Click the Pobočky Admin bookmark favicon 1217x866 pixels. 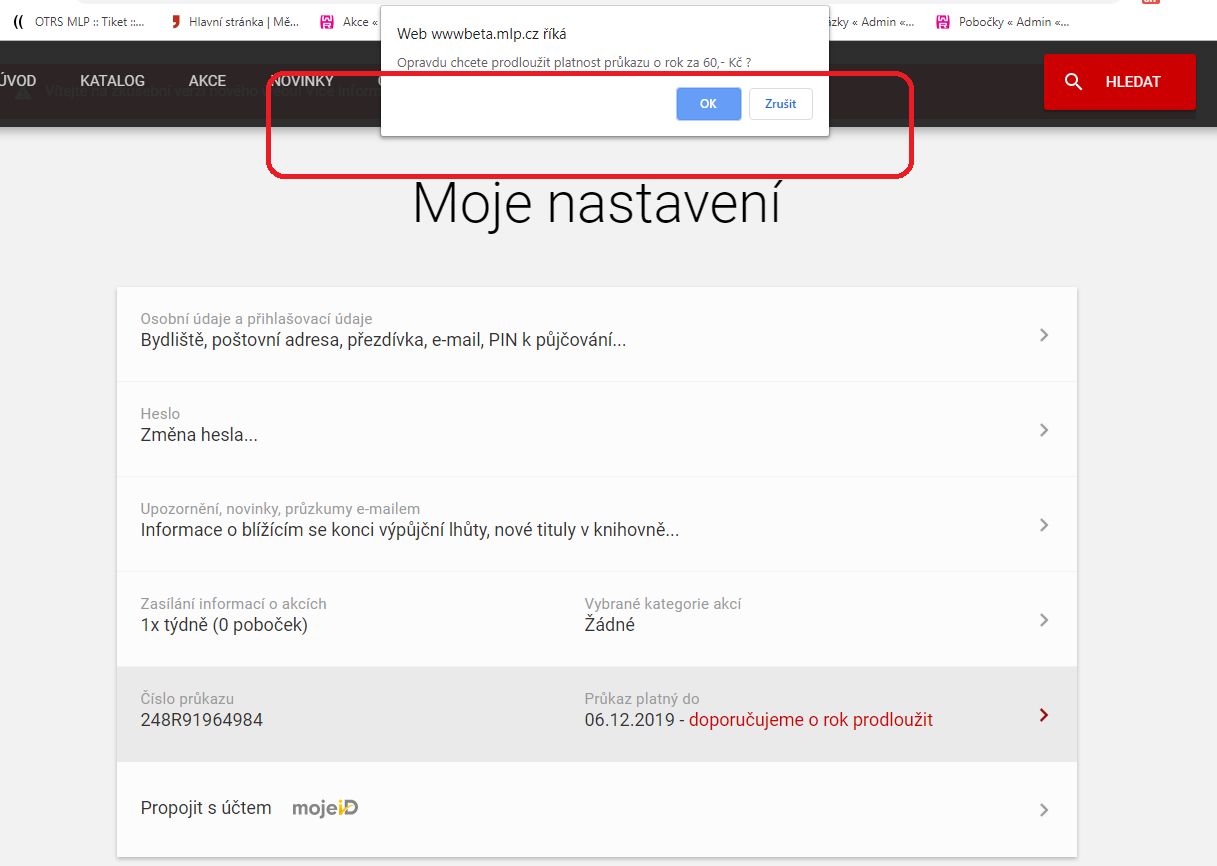tap(942, 22)
